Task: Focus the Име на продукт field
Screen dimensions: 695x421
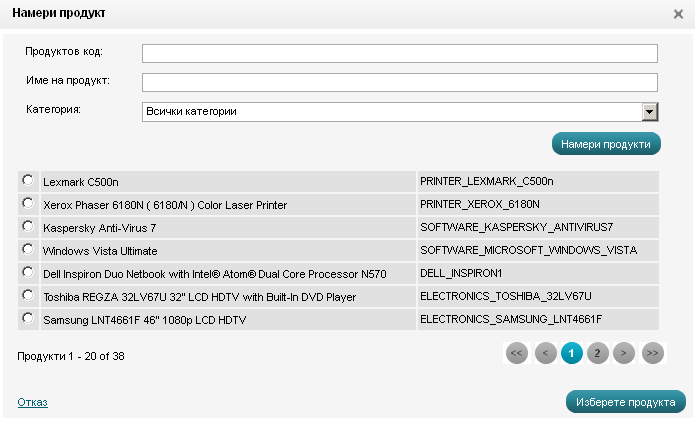Action: [399, 82]
